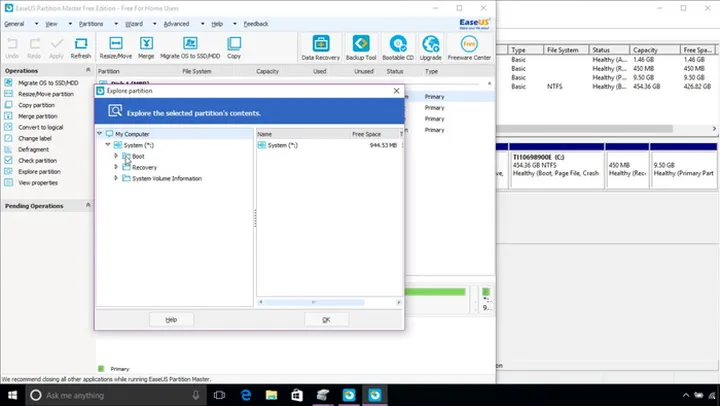Open the Freeware Center
The width and height of the screenshot is (720, 406).
point(469,48)
